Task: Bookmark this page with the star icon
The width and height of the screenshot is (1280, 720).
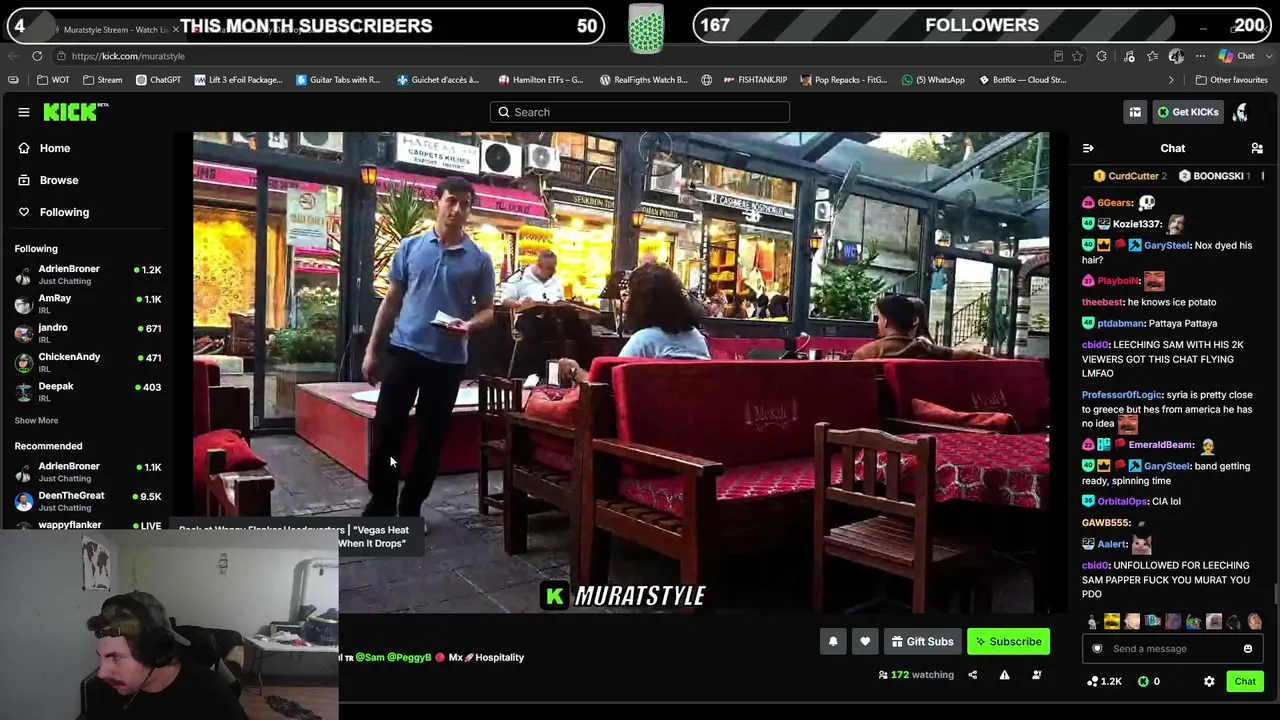Action: point(1077,56)
